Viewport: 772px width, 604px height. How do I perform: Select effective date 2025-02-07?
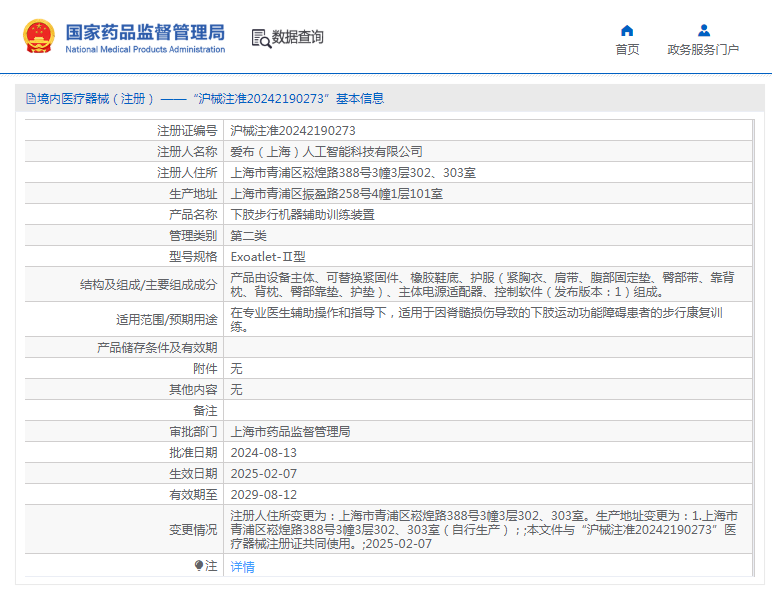263,474
